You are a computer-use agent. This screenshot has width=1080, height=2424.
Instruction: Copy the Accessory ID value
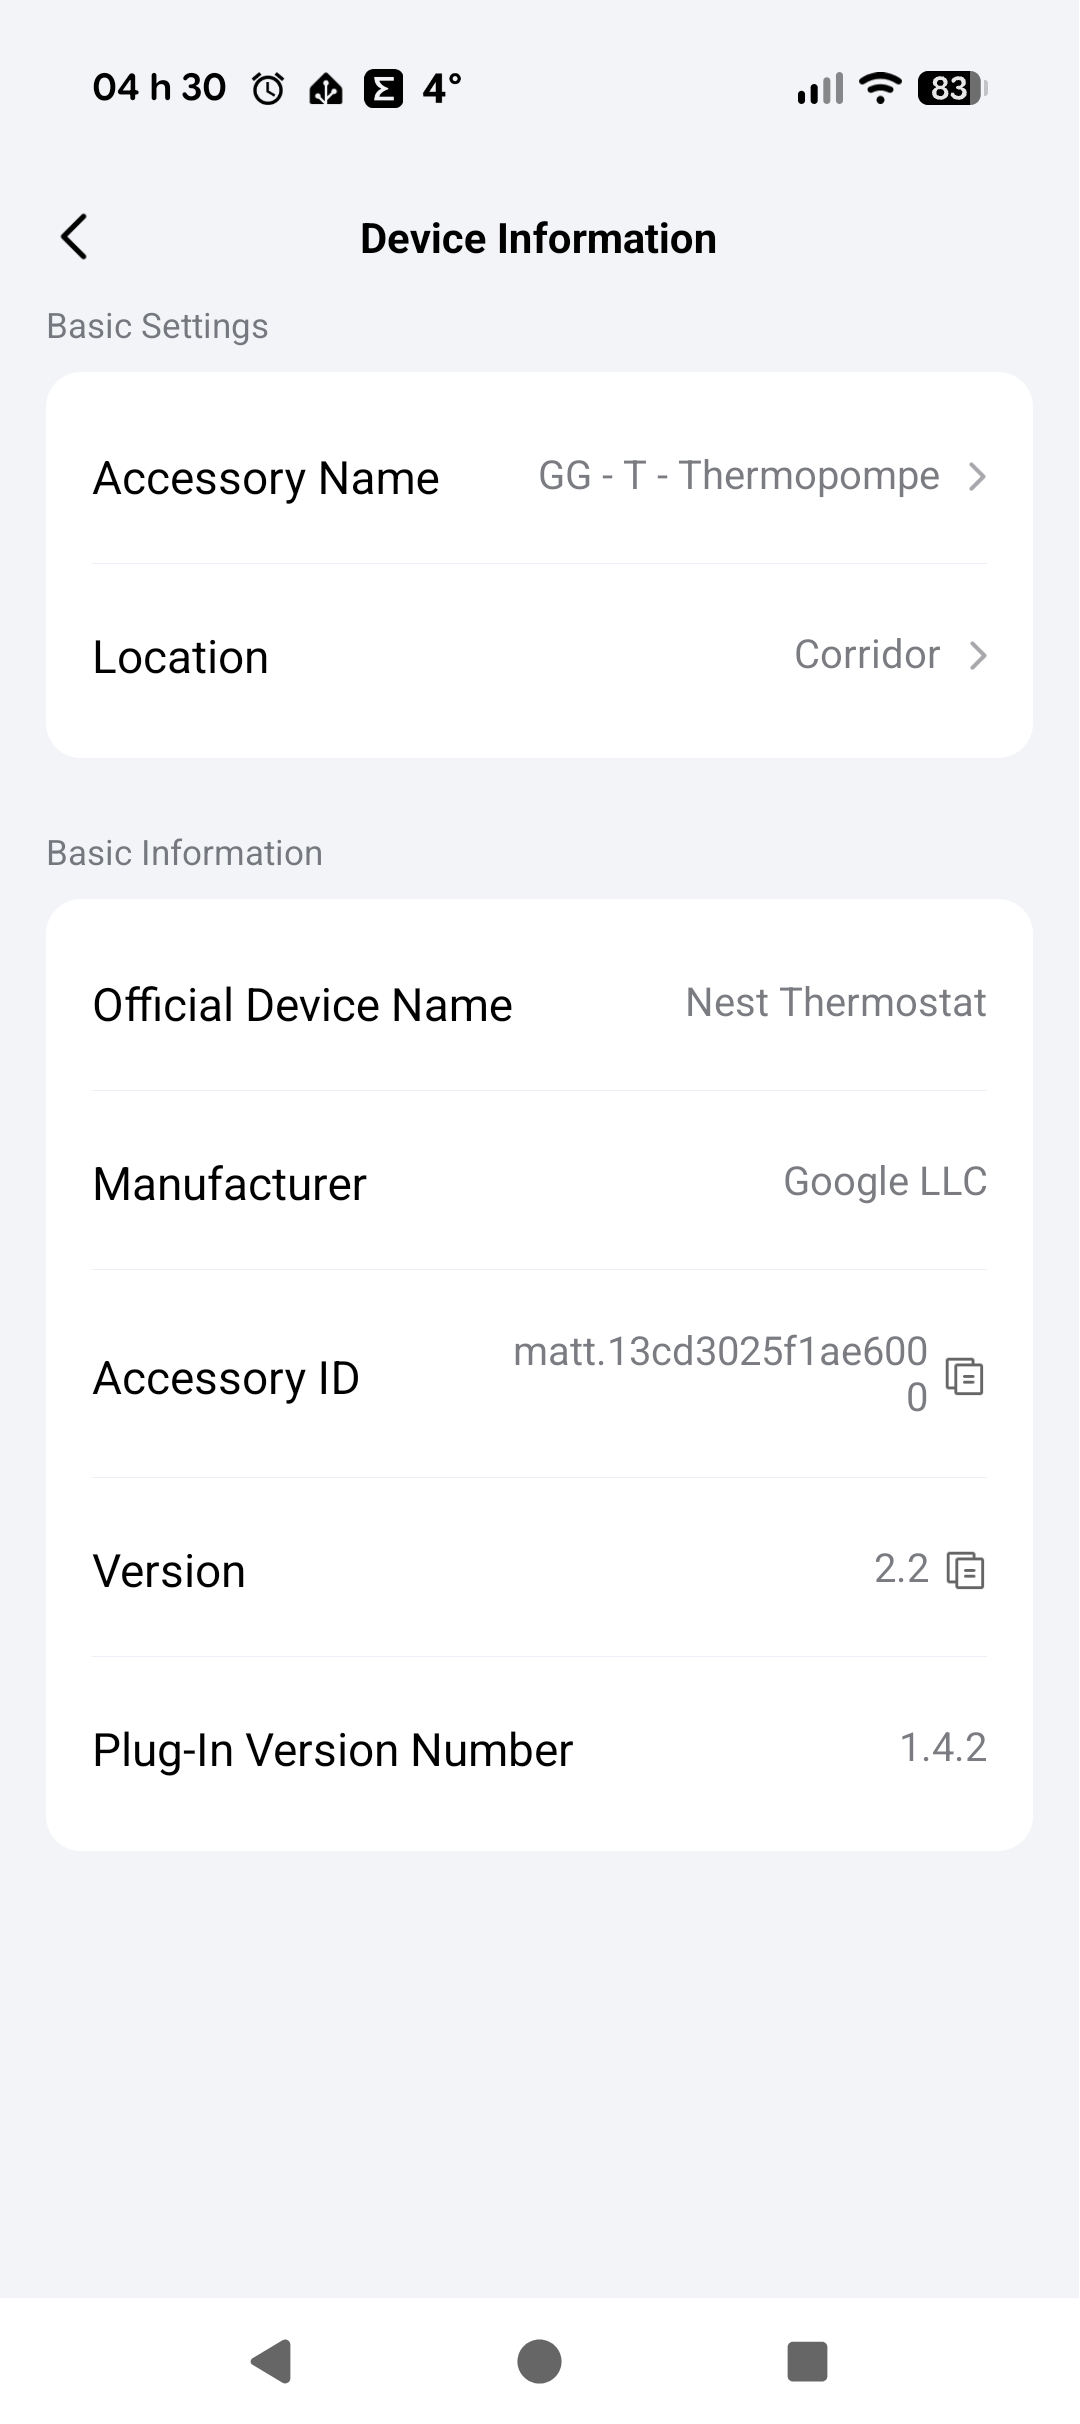tap(965, 1377)
